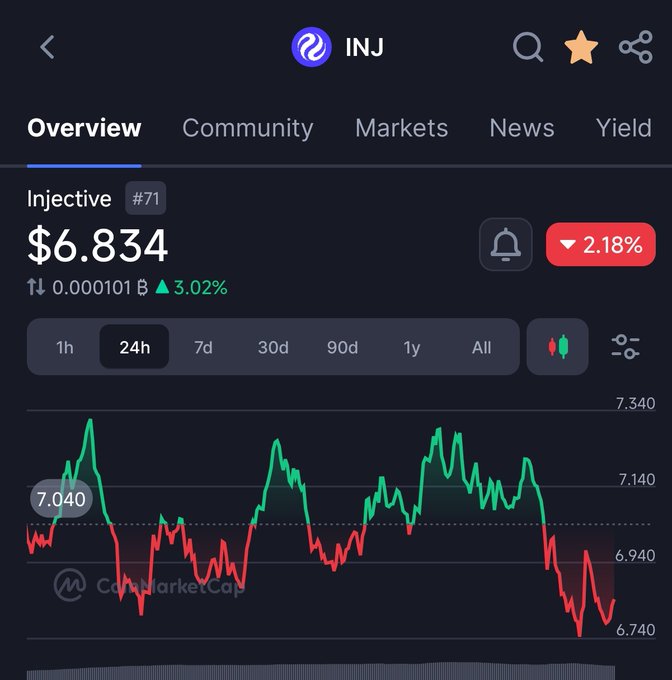Tap the volume bars below chart
672x680 pixels.
click(321, 672)
